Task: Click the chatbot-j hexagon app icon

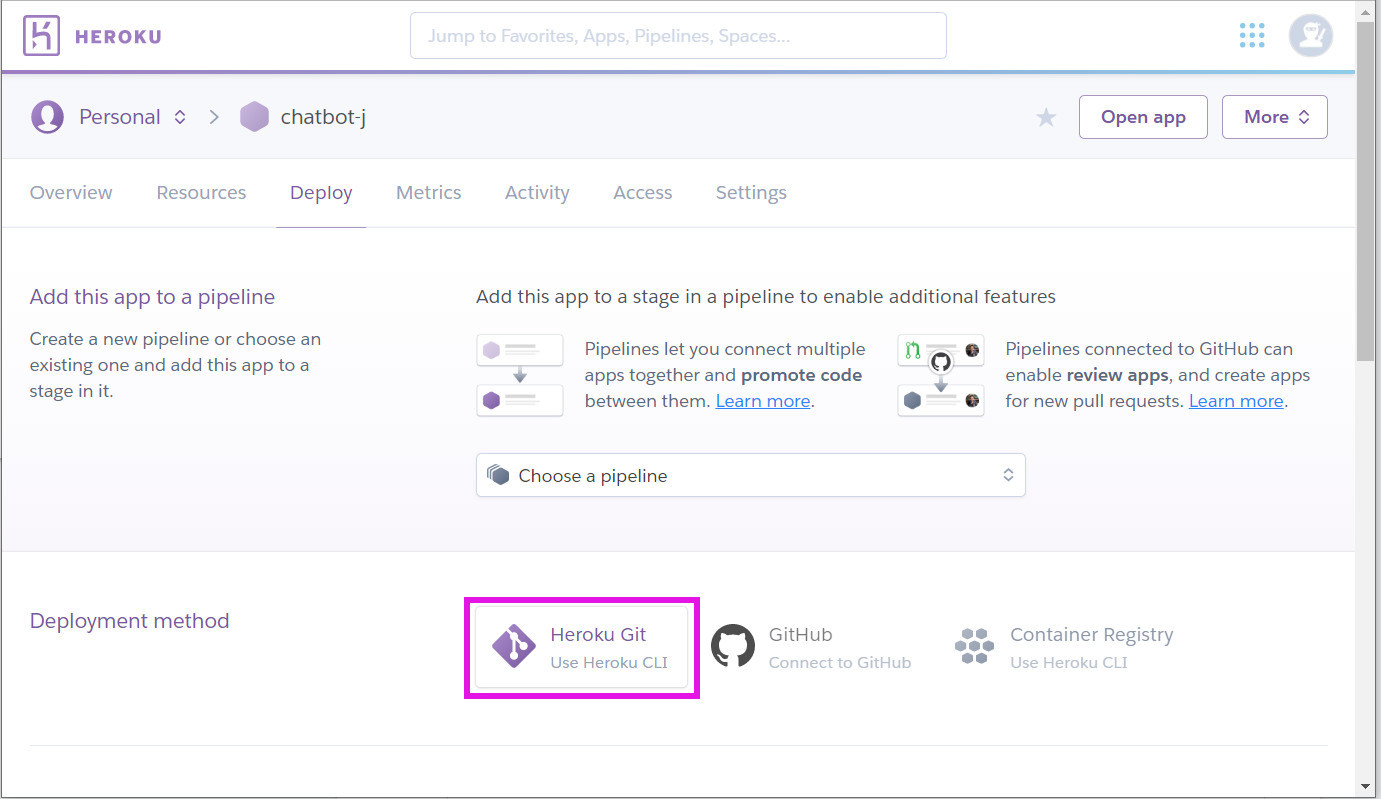Action: [254, 117]
